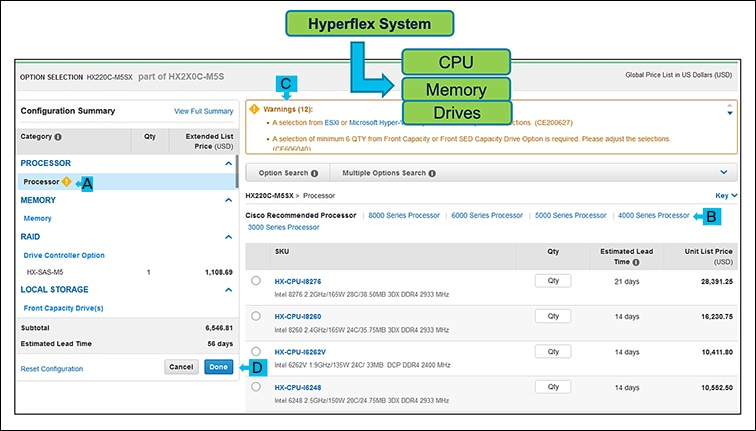Screen dimensions: 756x431
Task: Select the HX-CPU-I8260 radio button
Action: tap(256, 316)
